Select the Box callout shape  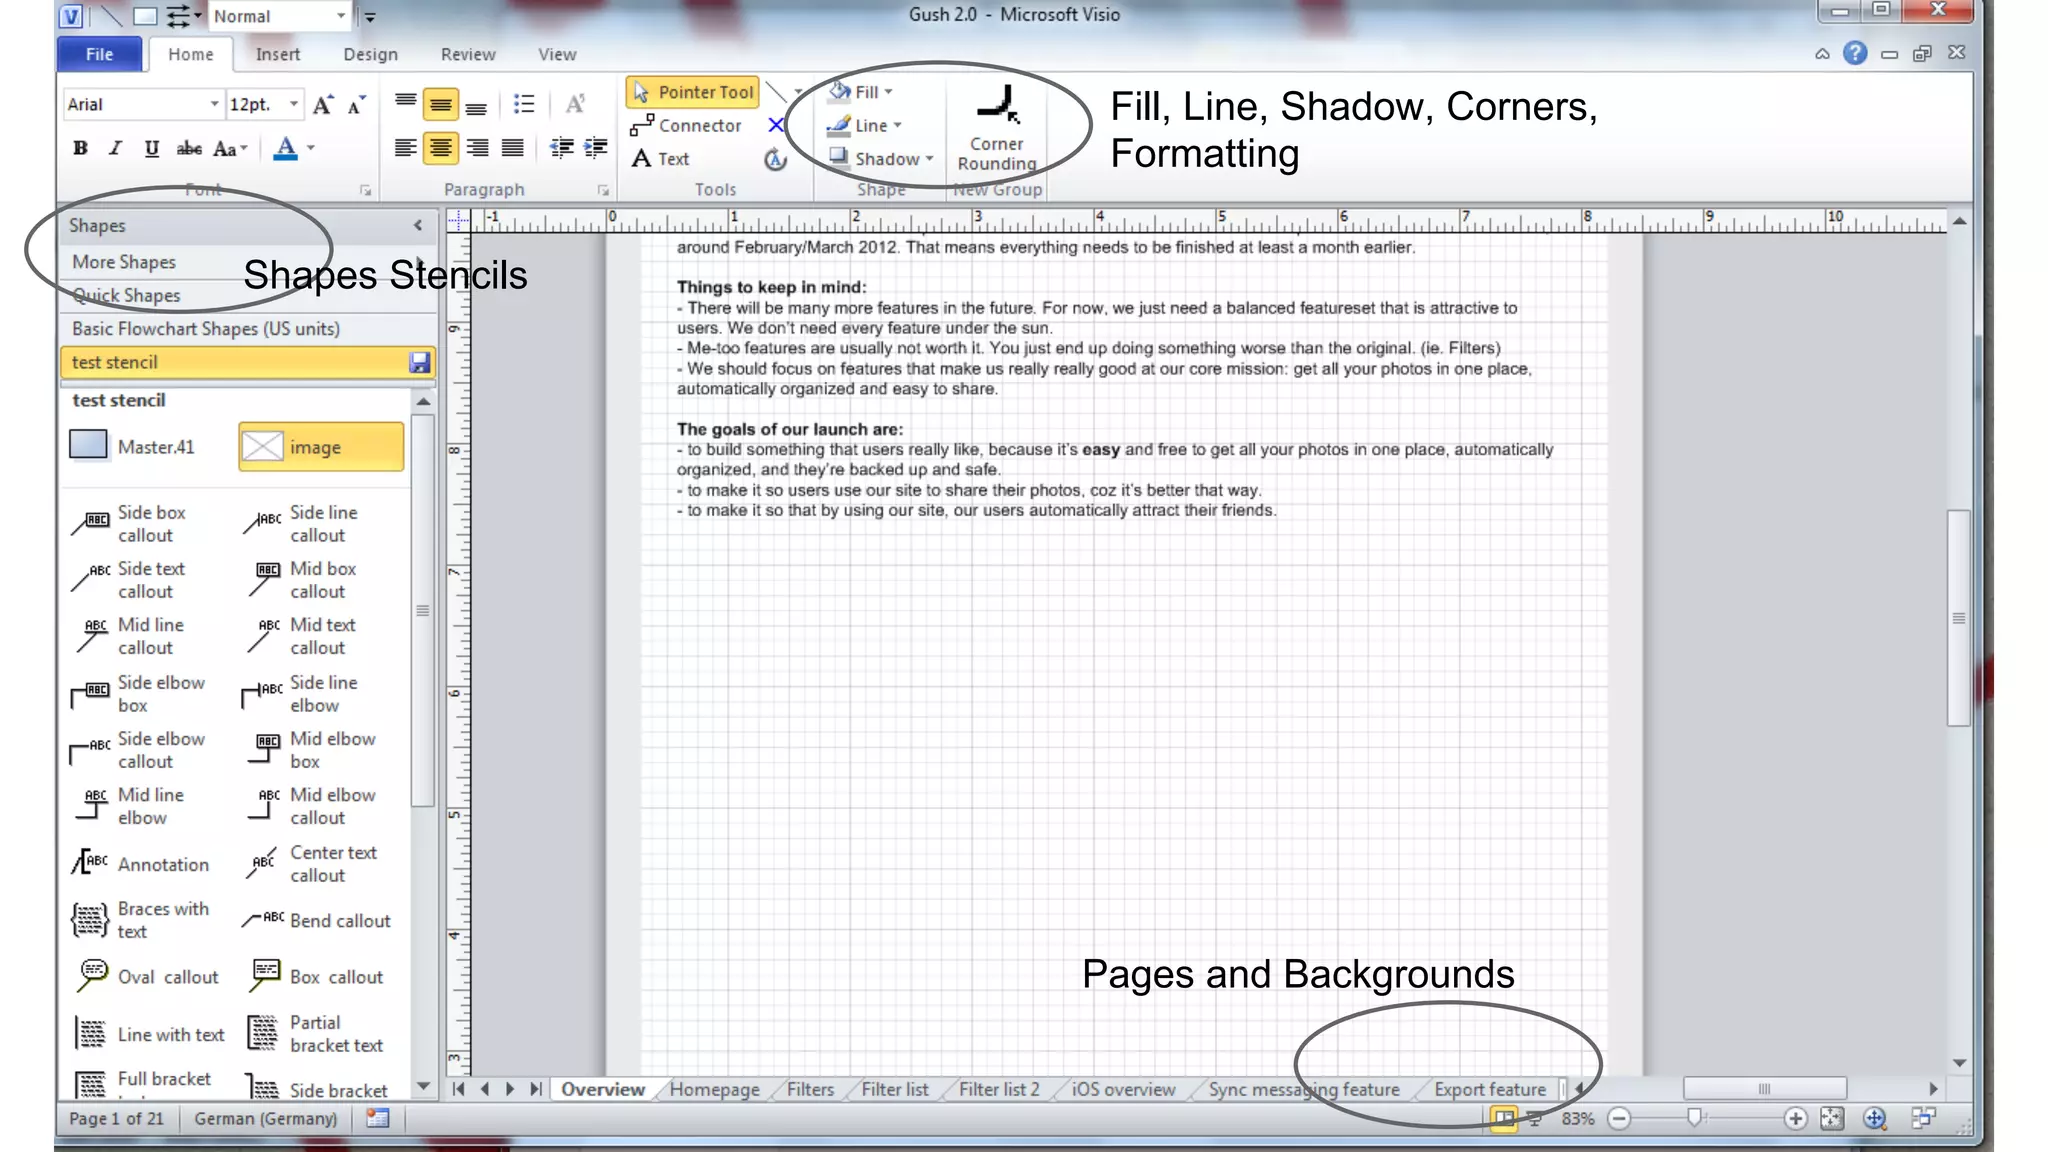pyautogui.click(x=315, y=977)
